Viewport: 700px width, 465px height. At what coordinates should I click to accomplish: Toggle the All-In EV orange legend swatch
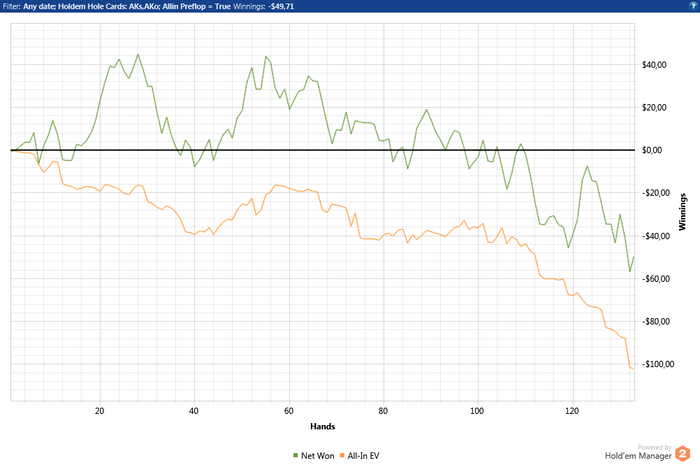tap(342, 456)
